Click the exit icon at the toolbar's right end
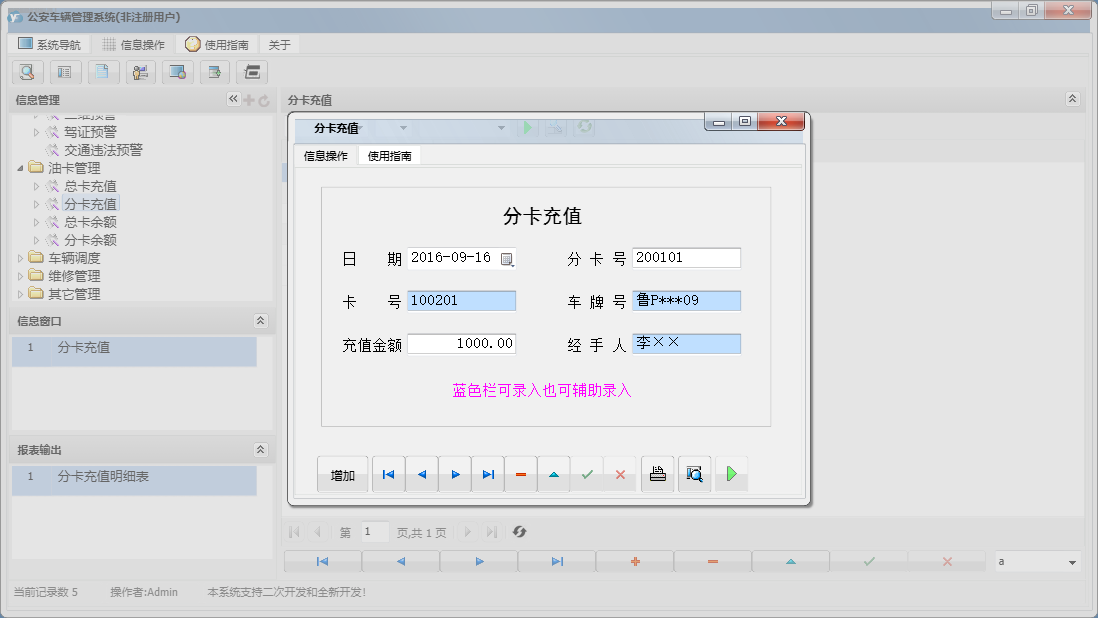 point(253,72)
